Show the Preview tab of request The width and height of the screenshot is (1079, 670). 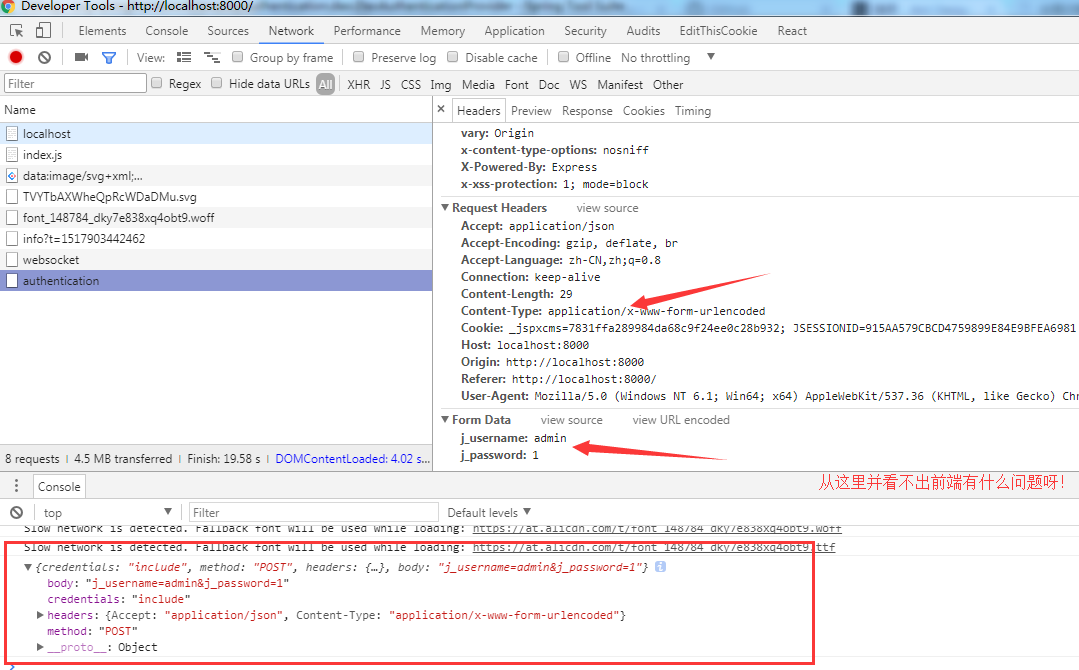click(531, 111)
